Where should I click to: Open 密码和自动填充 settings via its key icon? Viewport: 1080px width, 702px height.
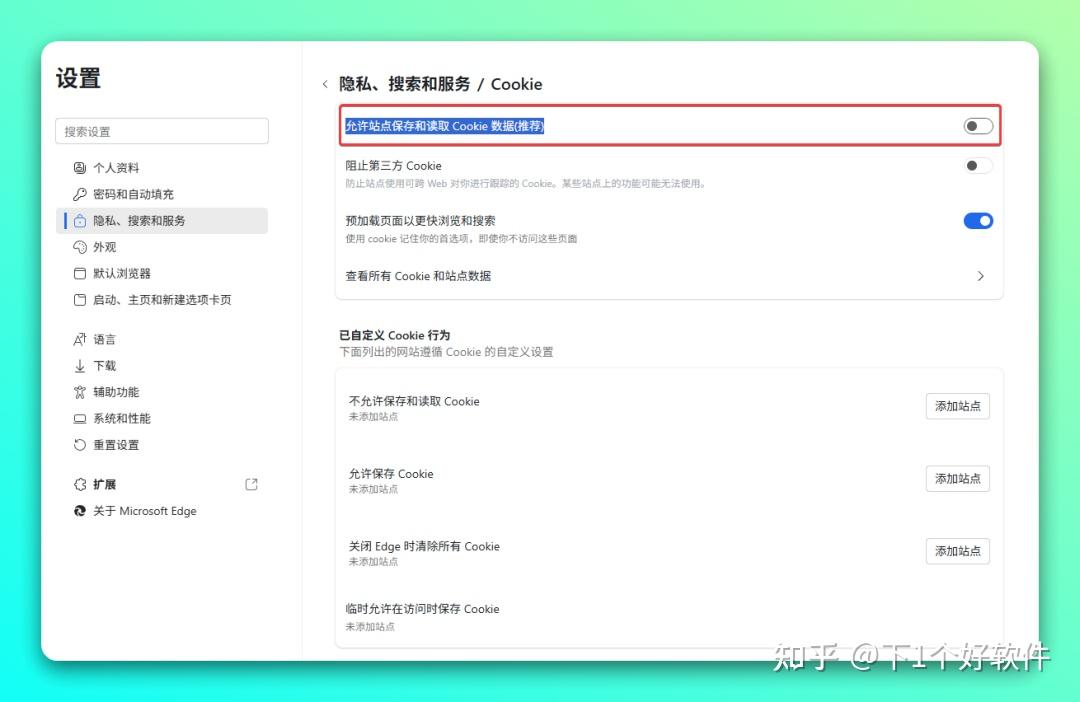[x=81, y=194]
